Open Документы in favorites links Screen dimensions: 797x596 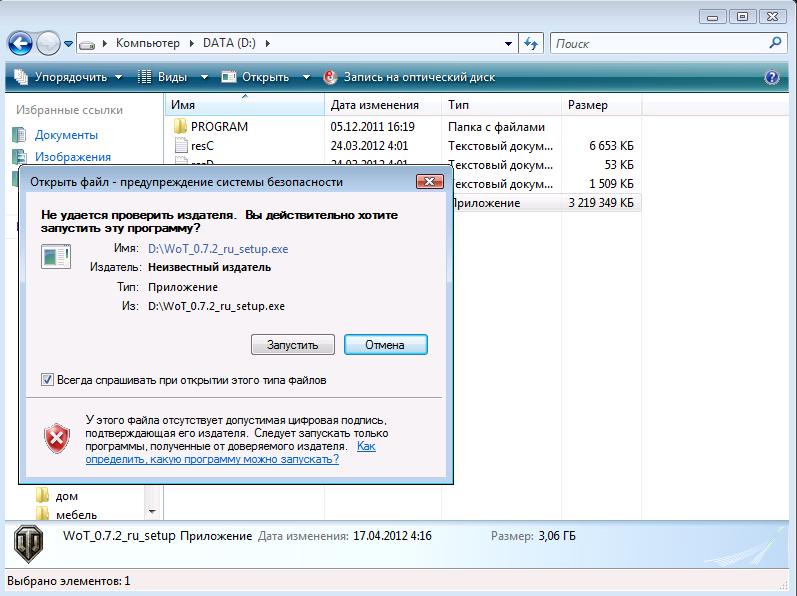pyautogui.click(x=66, y=135)
